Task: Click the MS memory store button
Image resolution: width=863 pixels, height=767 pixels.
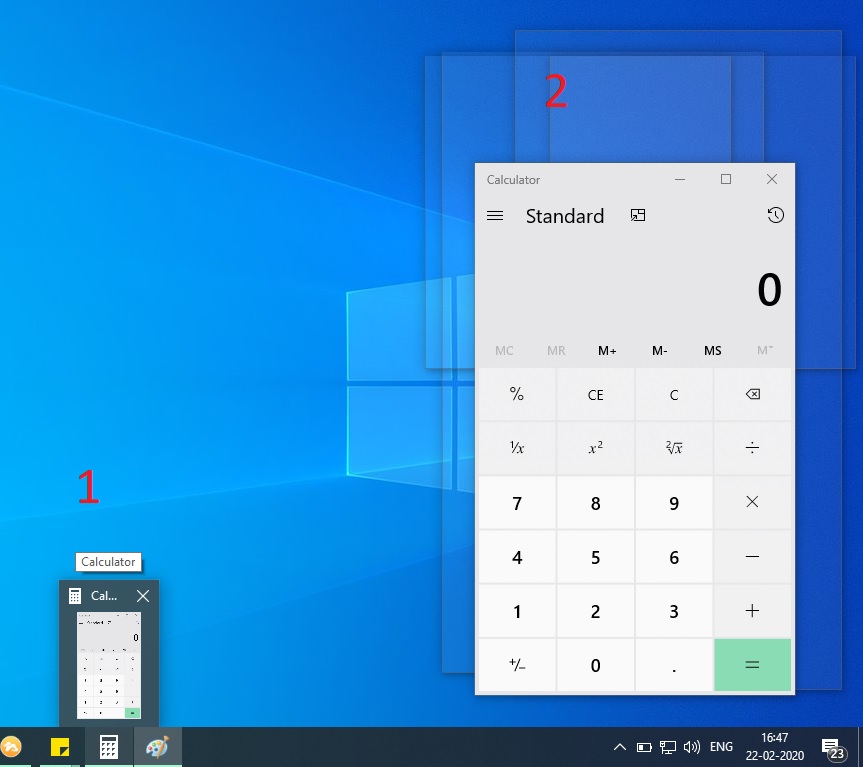Action: (712, 351)
